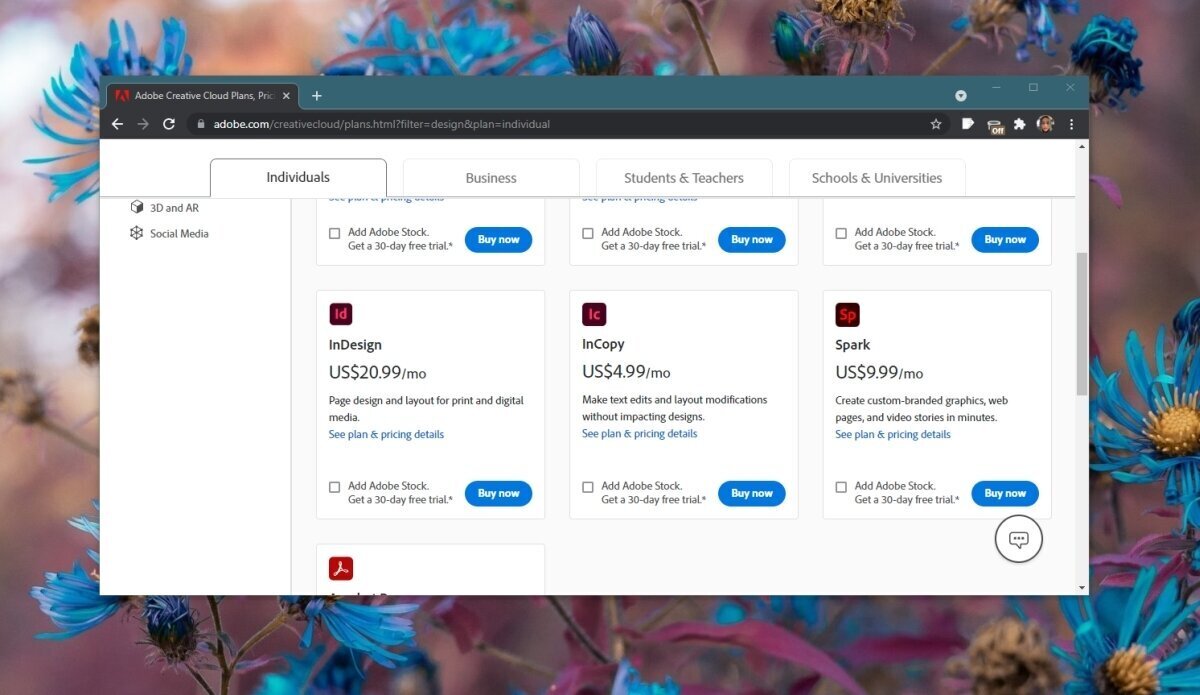This screenshot has width=1200, height=695.
Task: Open the Chrome three-dot menu
Action: pyautogui.click(x=1071, y=123)
